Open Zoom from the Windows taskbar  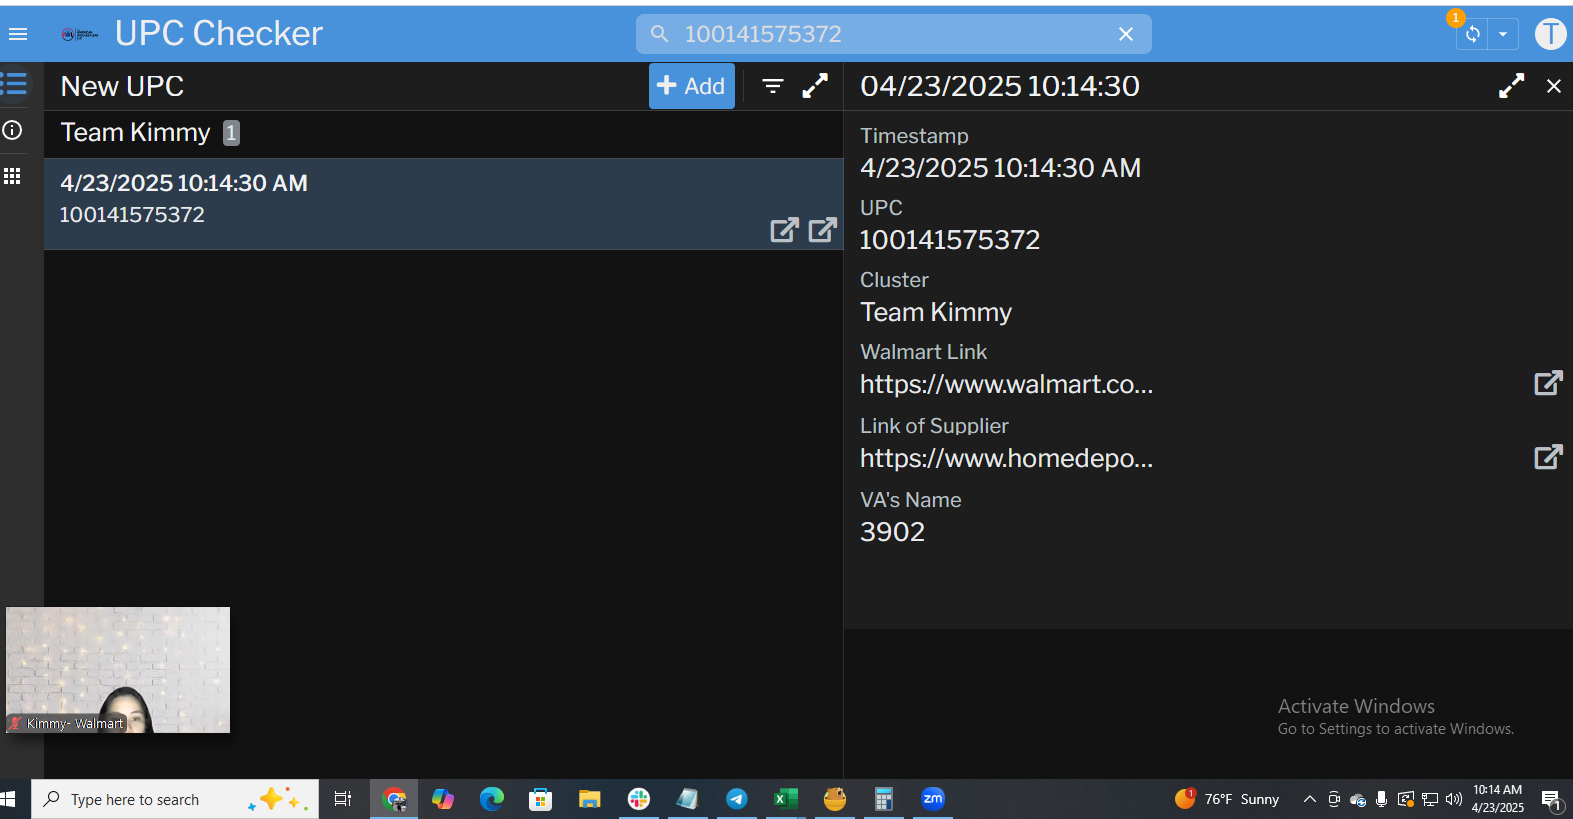[x=932, y=798]
